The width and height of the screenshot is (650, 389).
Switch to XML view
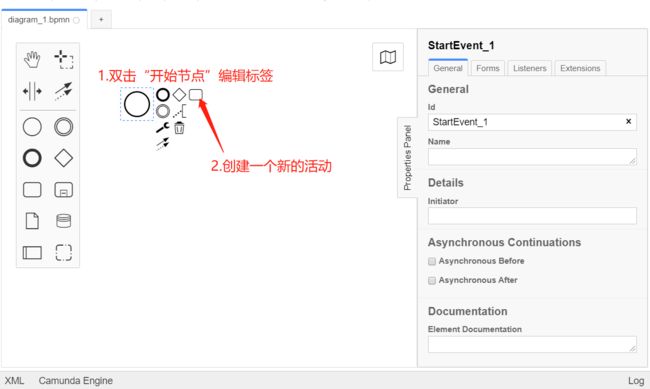[x=14, y=381]
